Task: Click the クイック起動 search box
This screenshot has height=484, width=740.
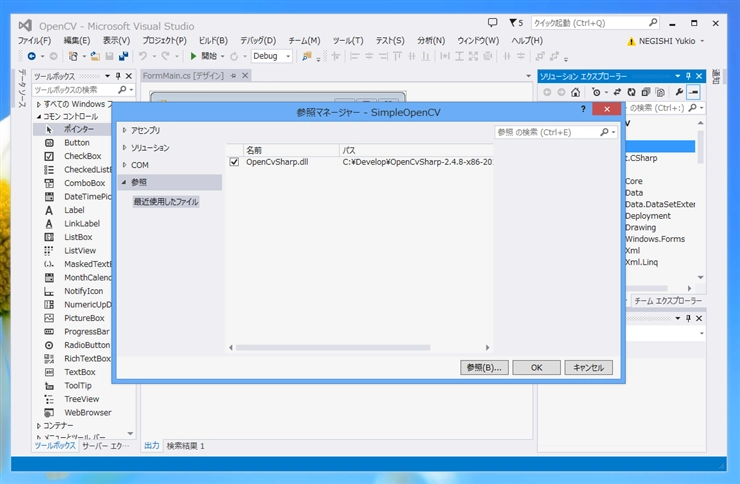Action: coord(595,23)
